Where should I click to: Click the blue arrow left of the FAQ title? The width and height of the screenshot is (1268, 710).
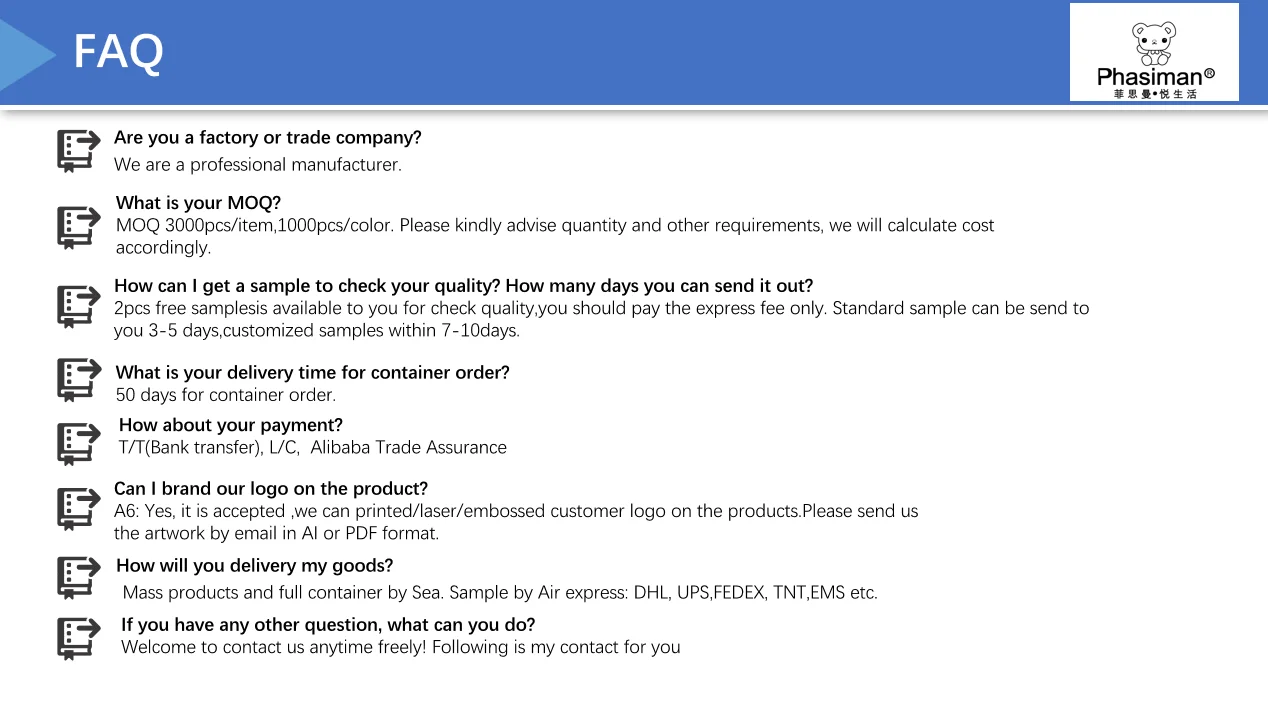pos(25,55)
